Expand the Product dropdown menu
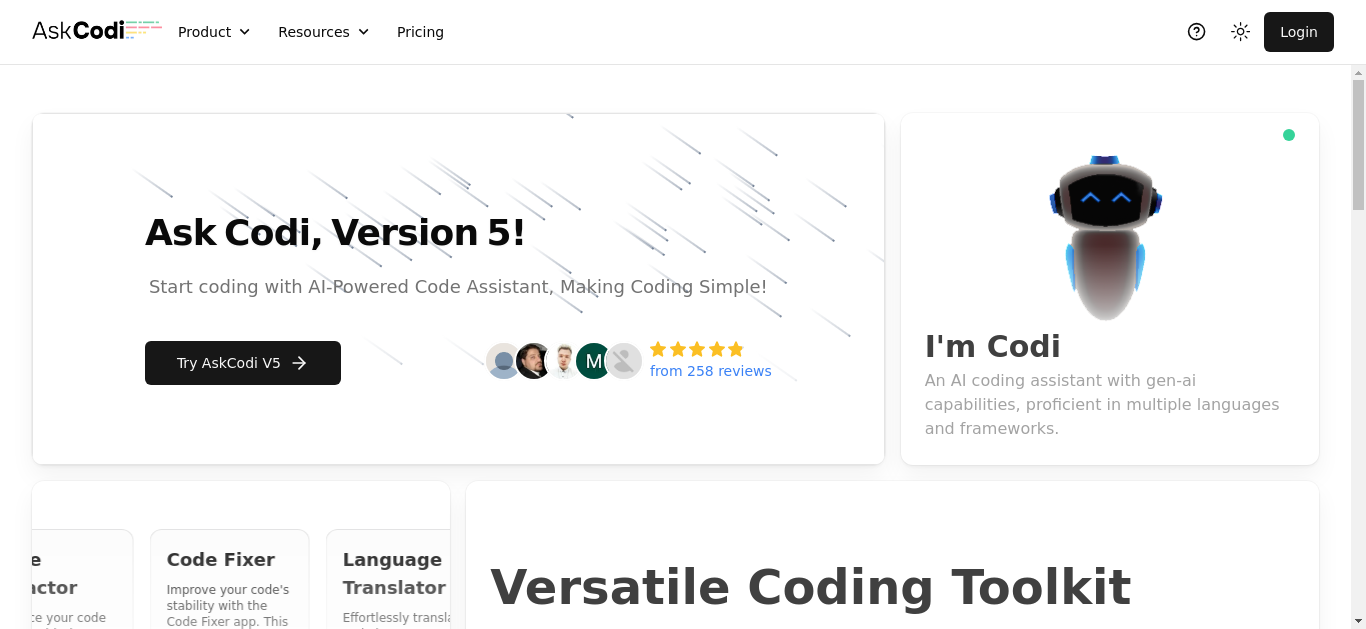The image size is (1366, 629). point(214,32)
